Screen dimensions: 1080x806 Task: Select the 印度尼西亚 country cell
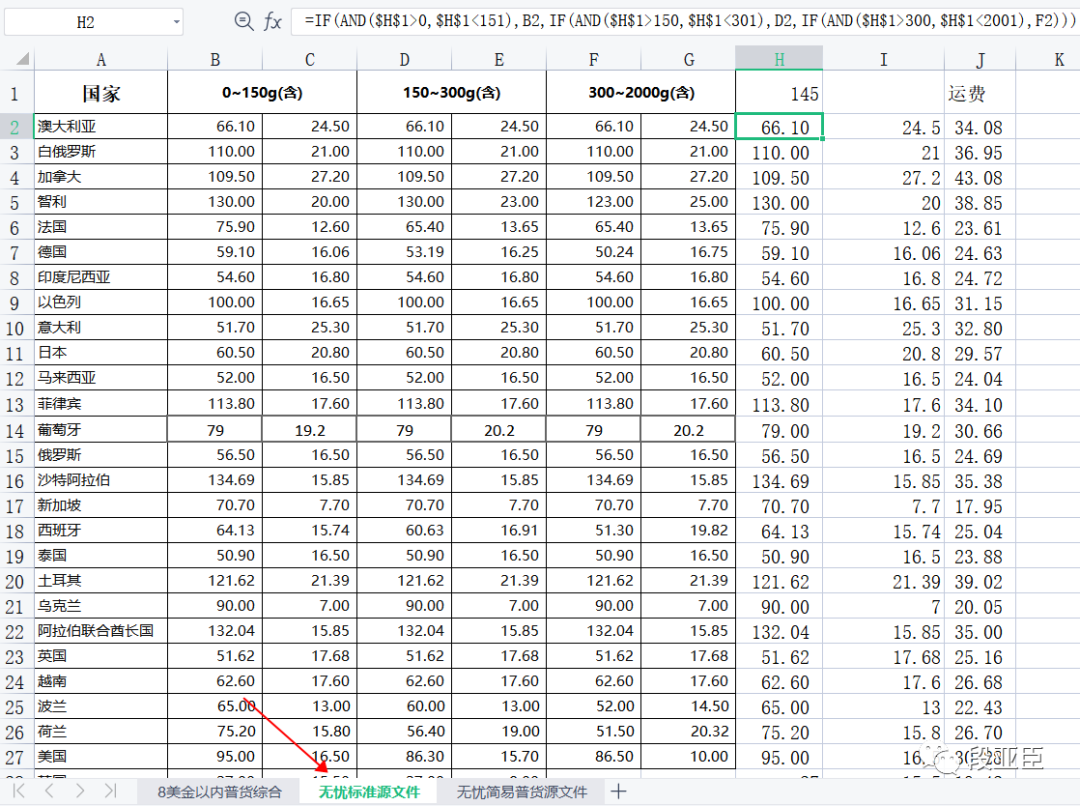click(x=101, y=277)
